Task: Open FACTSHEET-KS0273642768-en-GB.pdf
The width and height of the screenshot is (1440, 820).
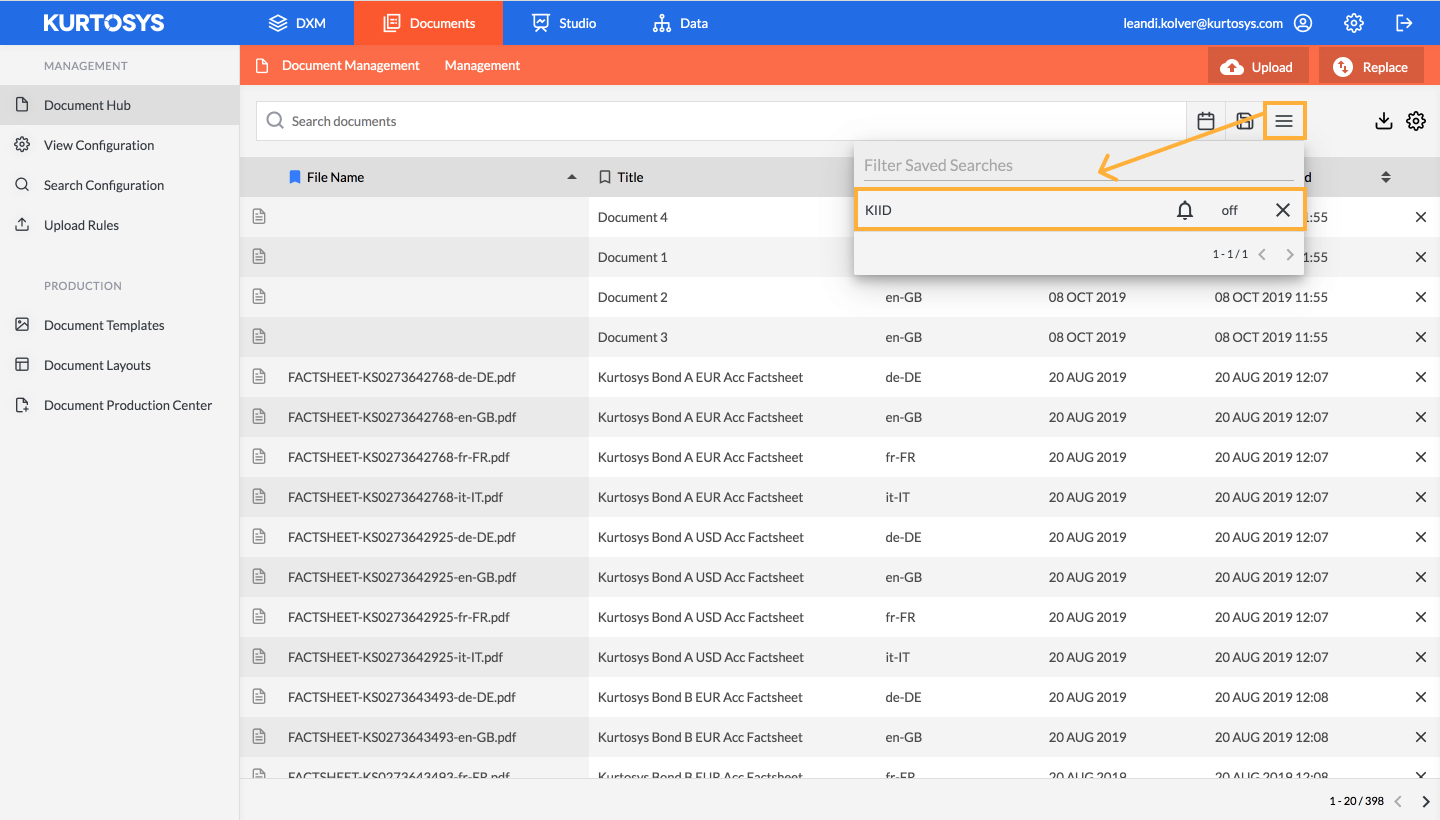Action: point(402,417)
